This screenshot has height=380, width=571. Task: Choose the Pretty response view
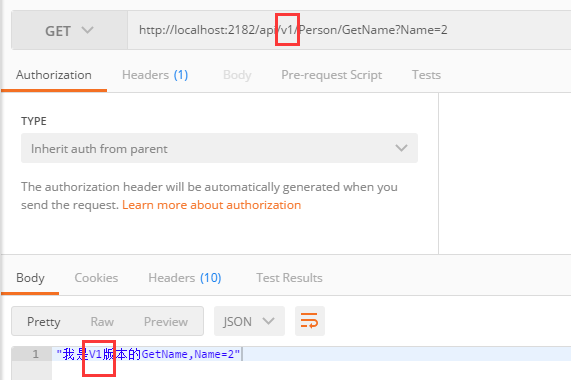coord(44,322)
